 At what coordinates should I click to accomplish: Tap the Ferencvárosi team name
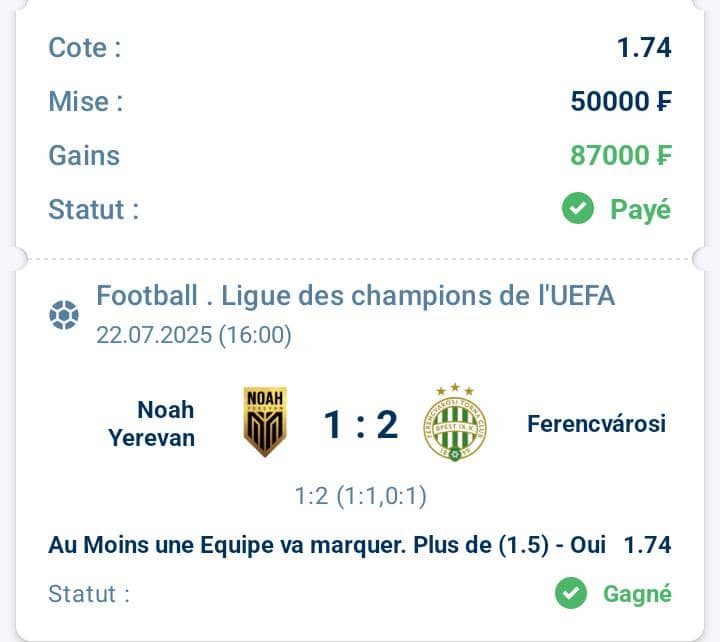tap(596, 423)
